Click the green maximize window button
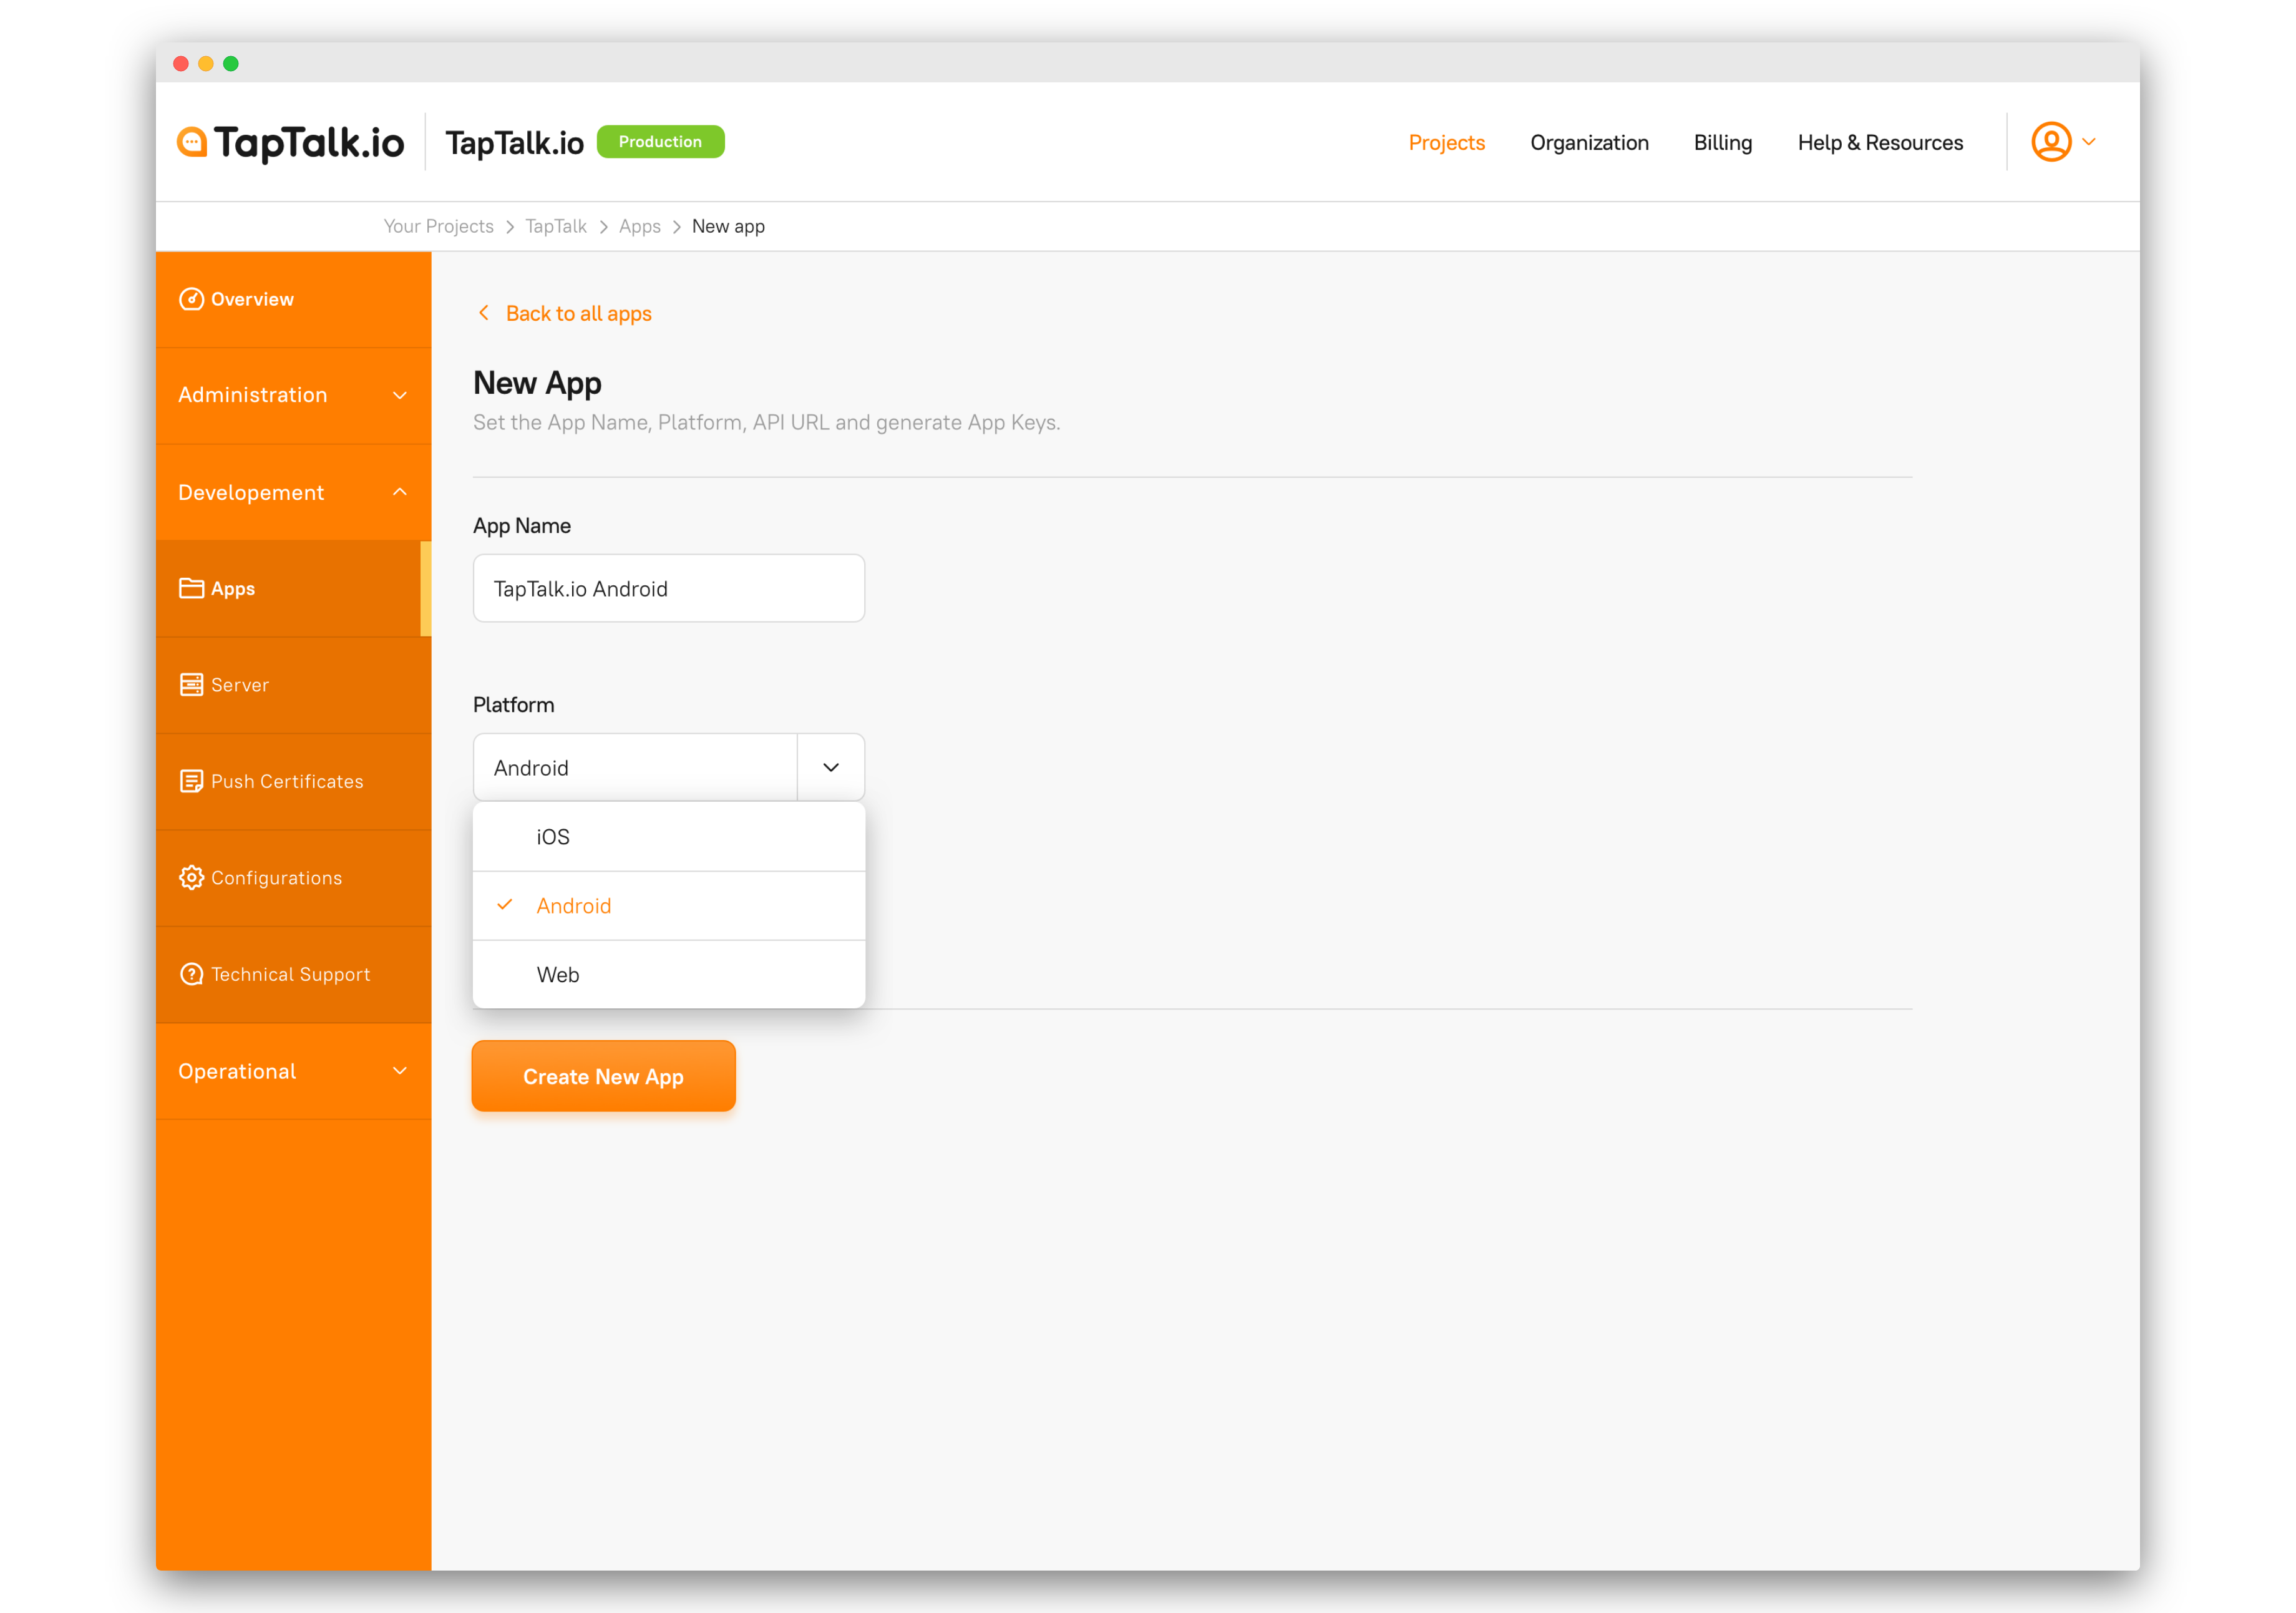The height and width of the screenshot is (1613, 2296). (x=231, y=63)
